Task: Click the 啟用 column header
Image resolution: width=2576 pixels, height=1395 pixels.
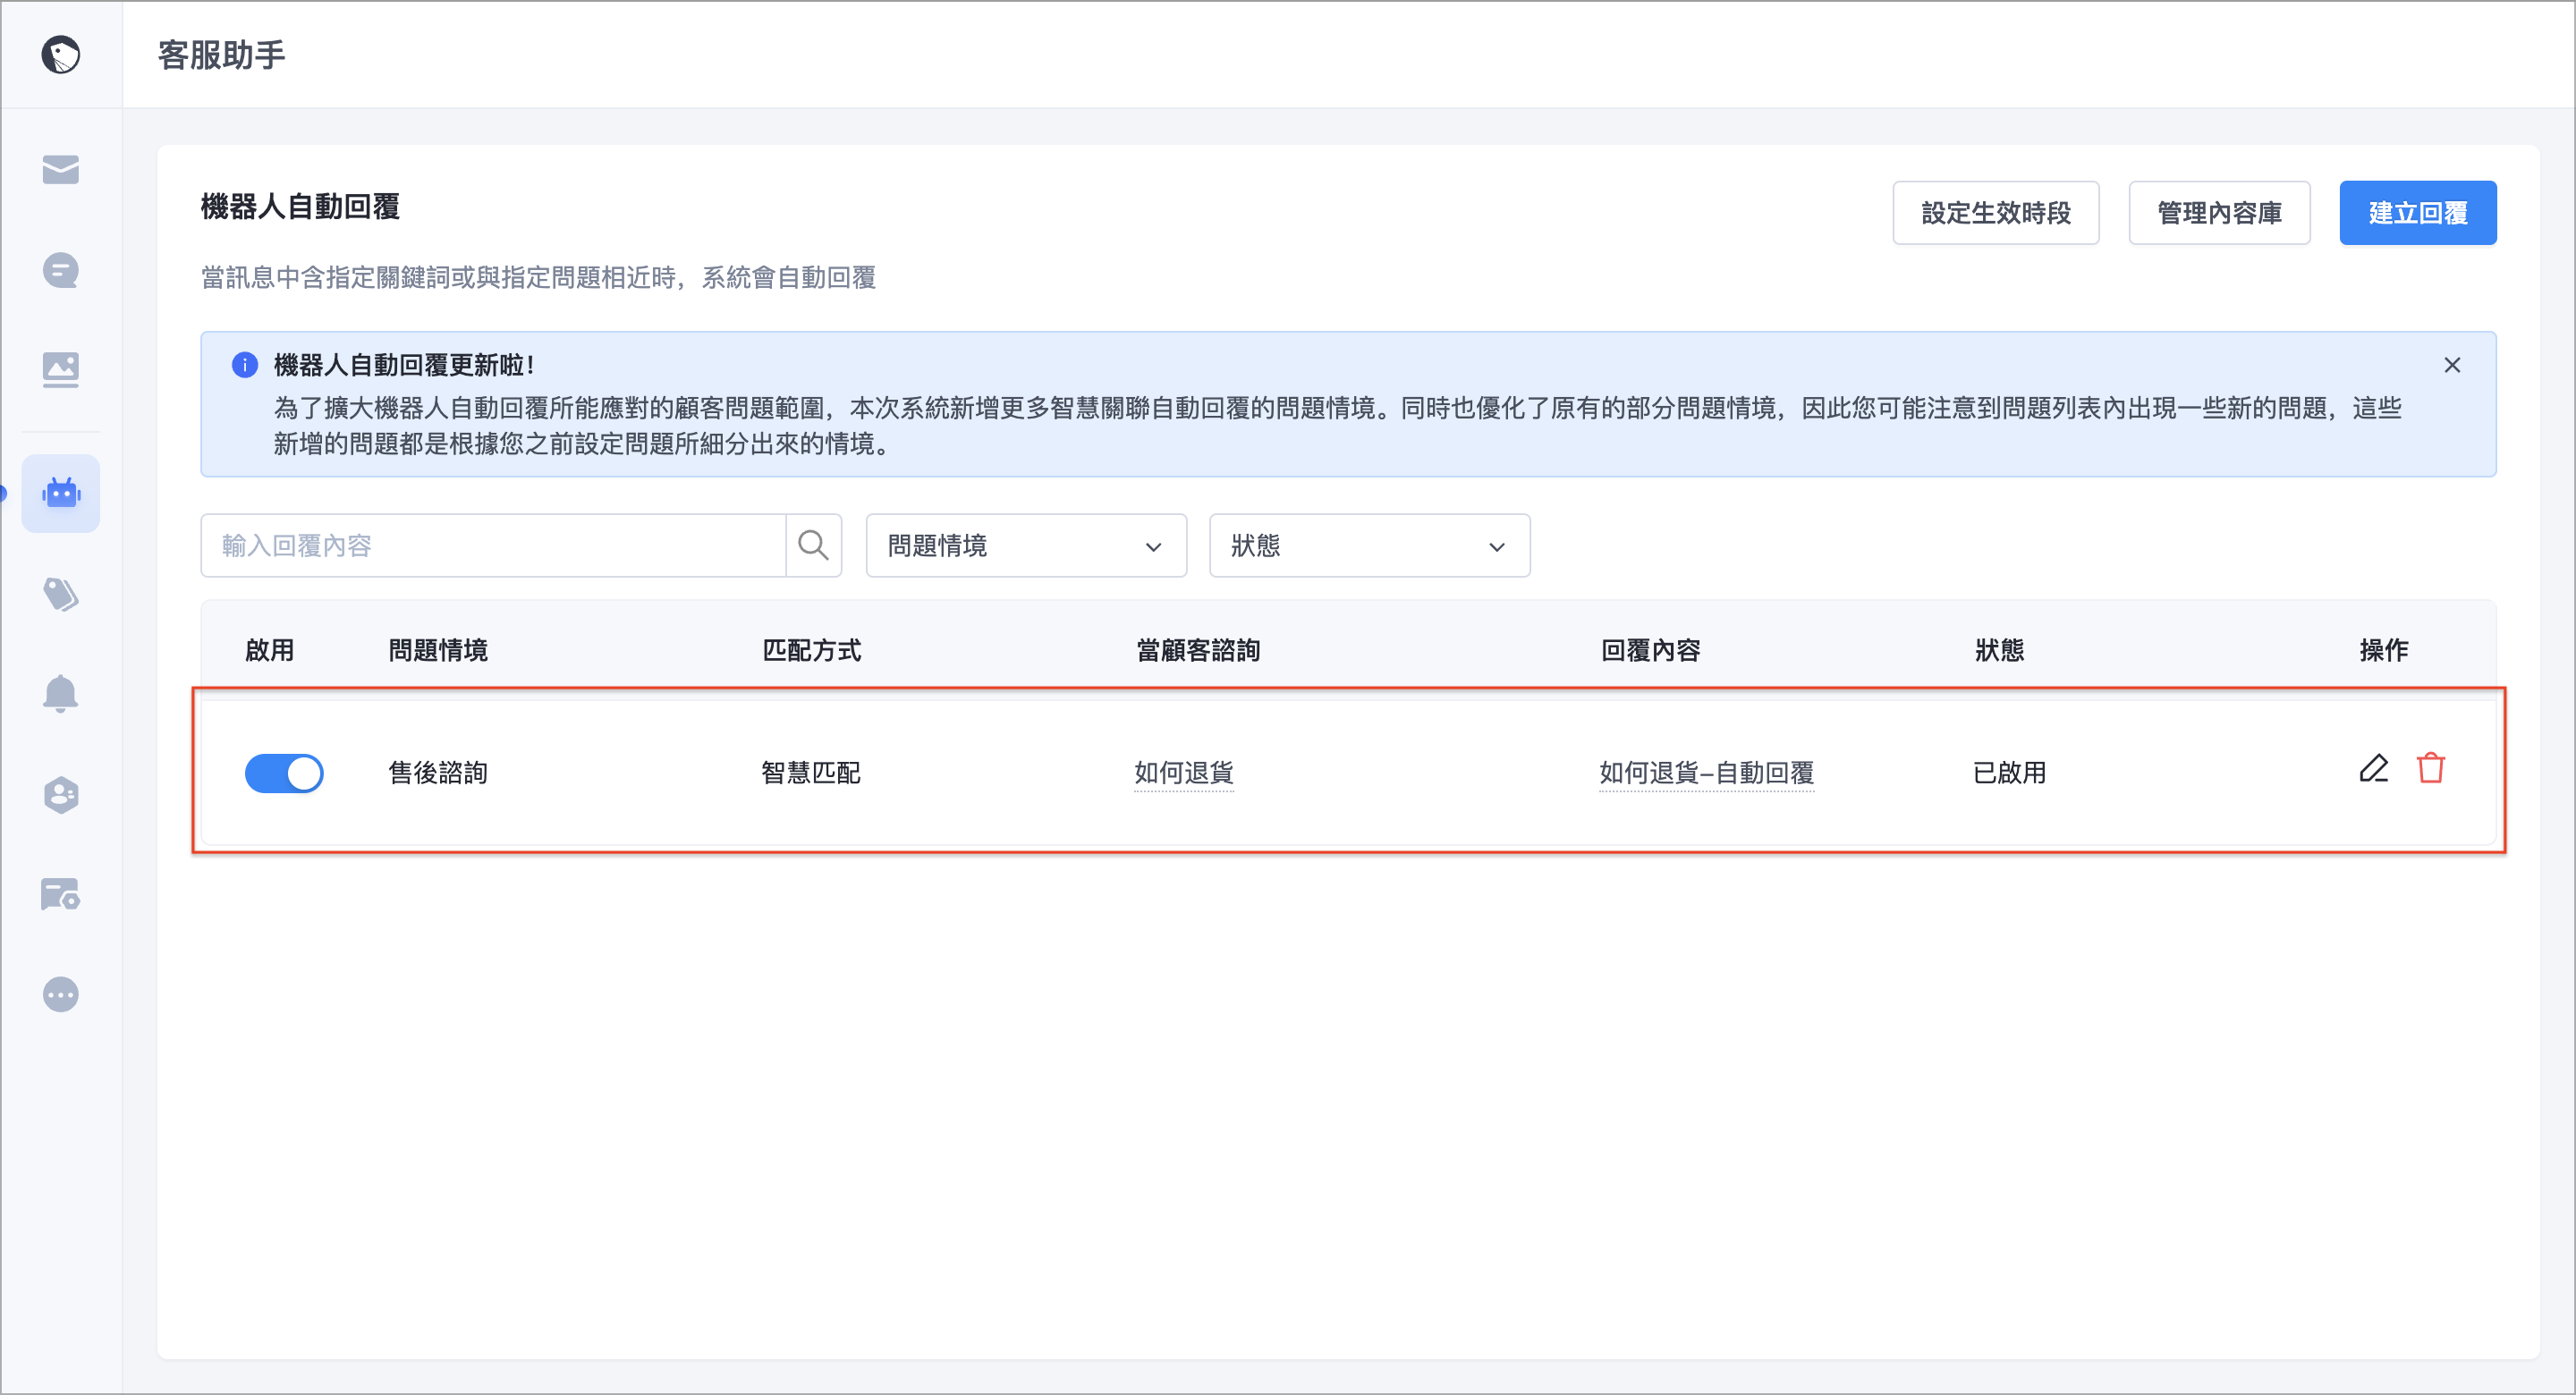Action: click(270, 650)
